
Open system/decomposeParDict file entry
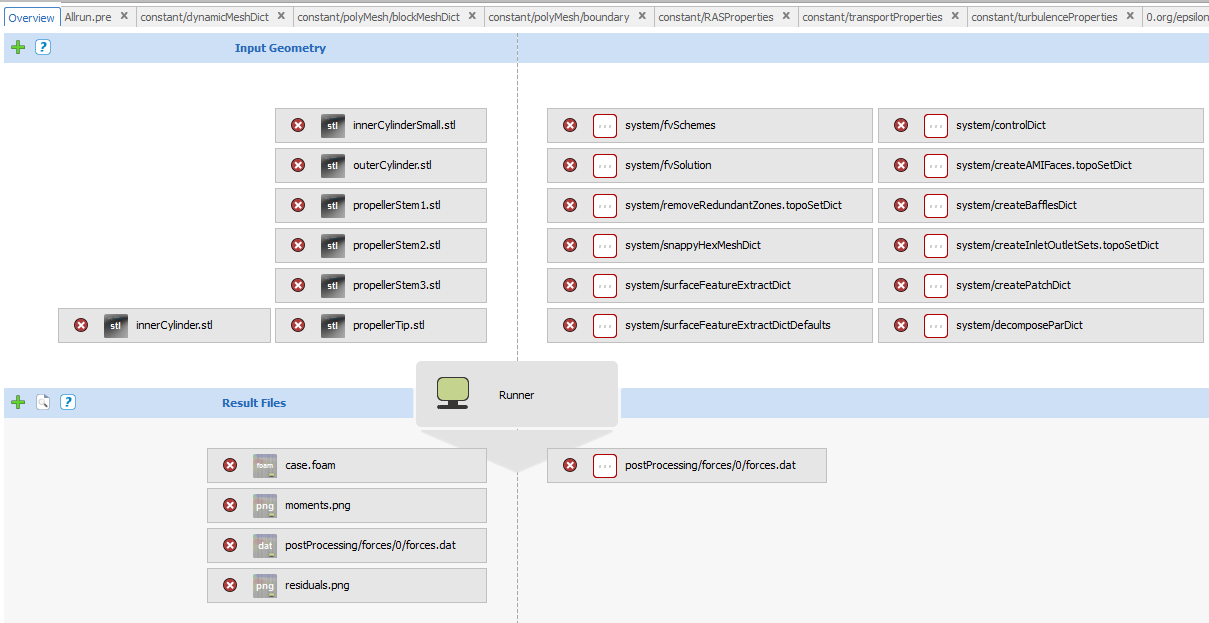pos(1018,325)
